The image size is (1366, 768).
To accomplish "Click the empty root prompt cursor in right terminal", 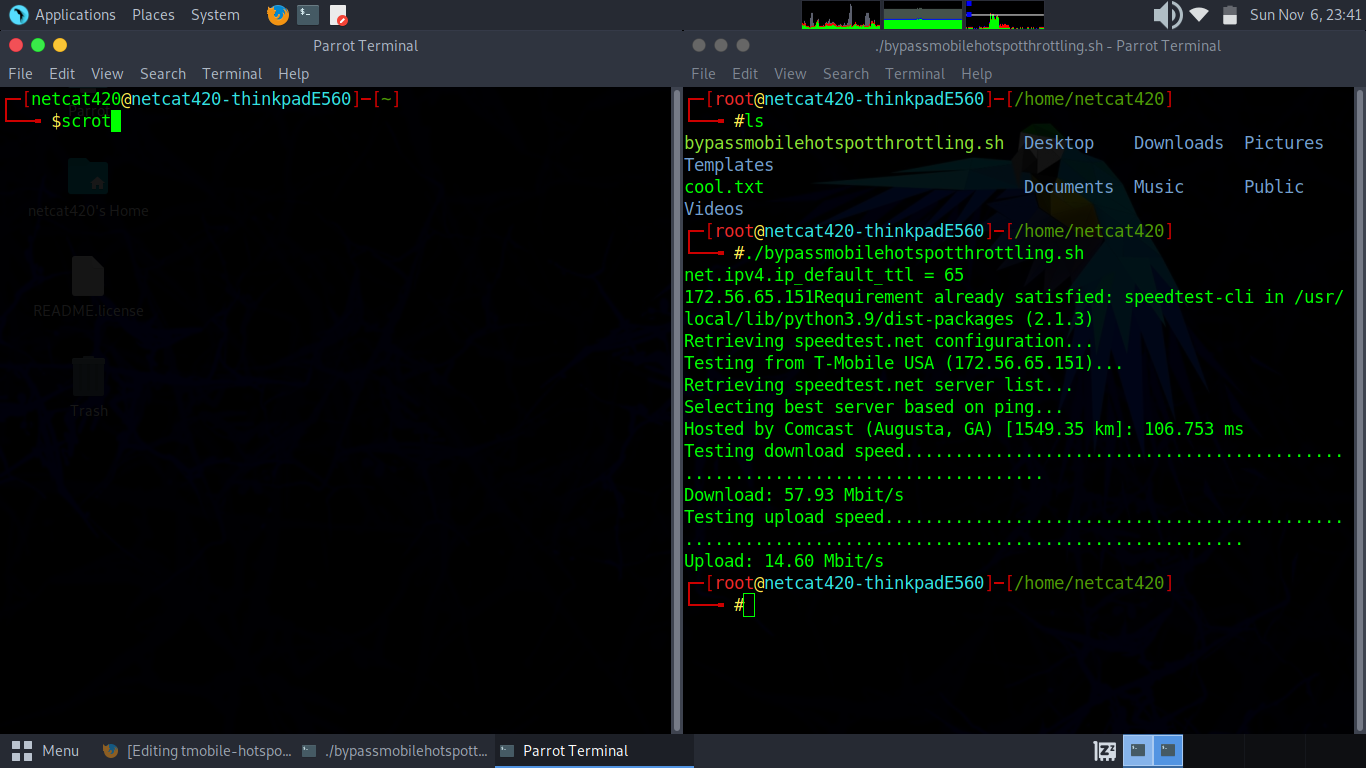I will (x=749, y=605).
